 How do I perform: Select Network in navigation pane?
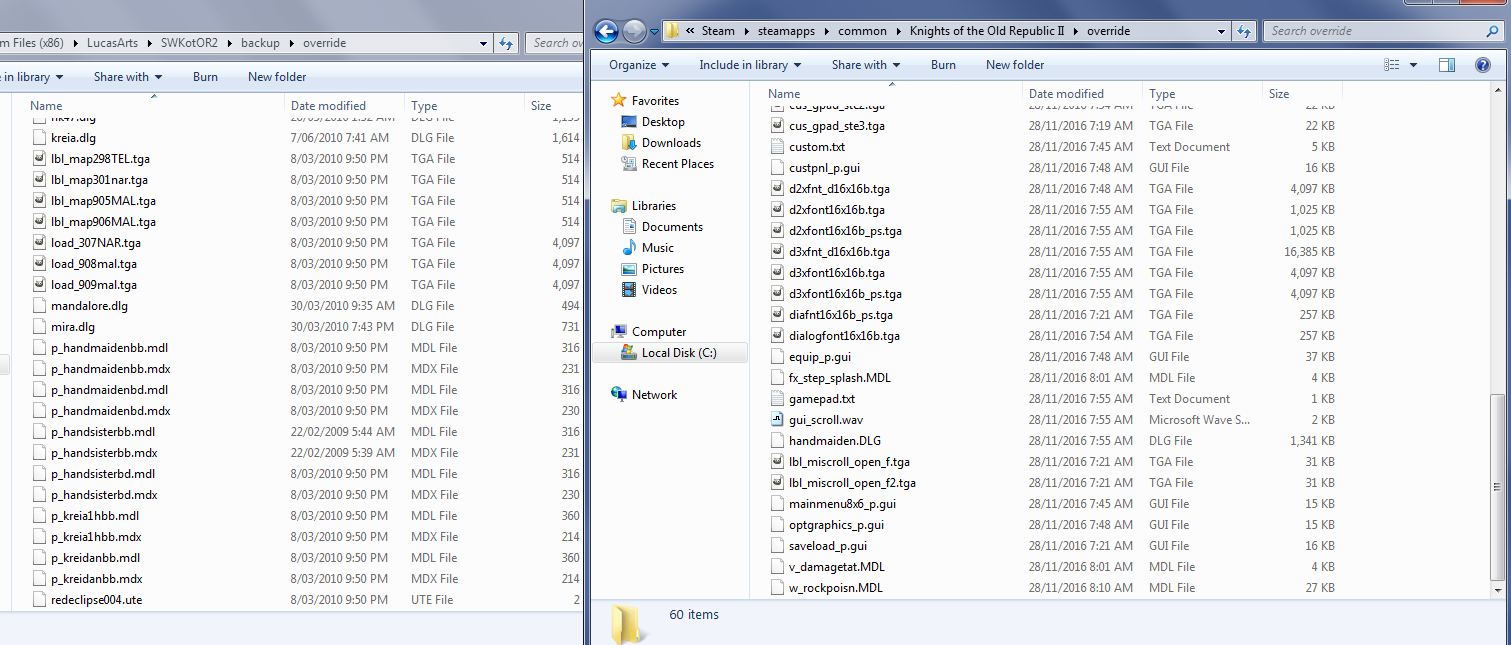[654, 395]
